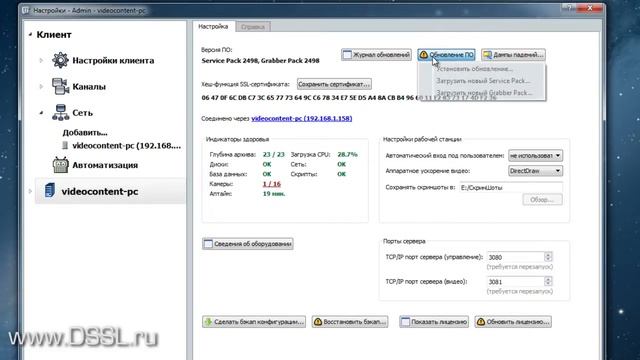Expand the Каналы node arrow

(41, 87)
